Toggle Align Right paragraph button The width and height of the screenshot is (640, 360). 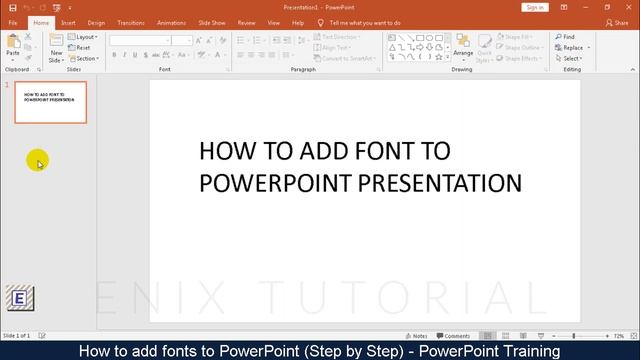pos(261,55)
